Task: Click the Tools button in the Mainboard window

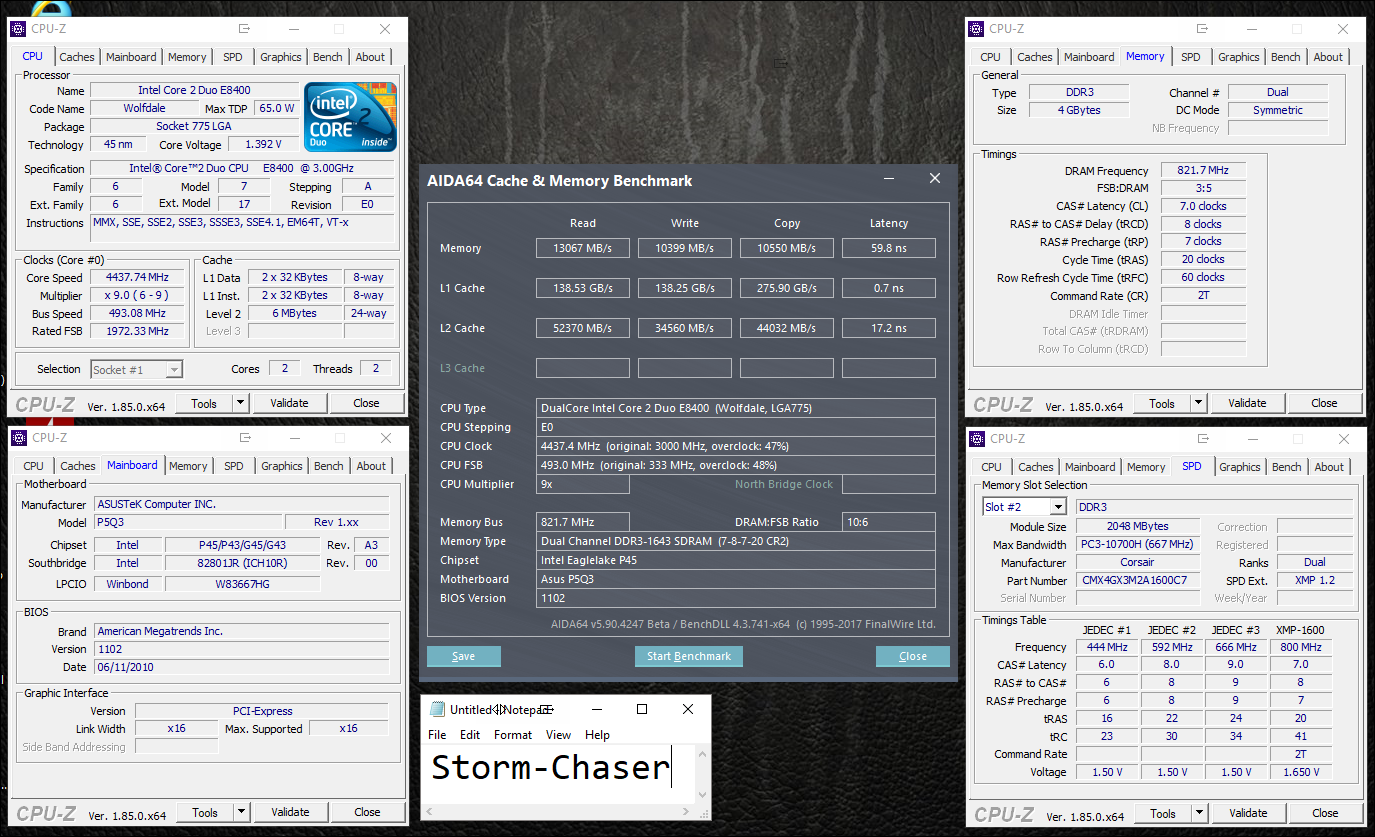Action: click(205, 812)
